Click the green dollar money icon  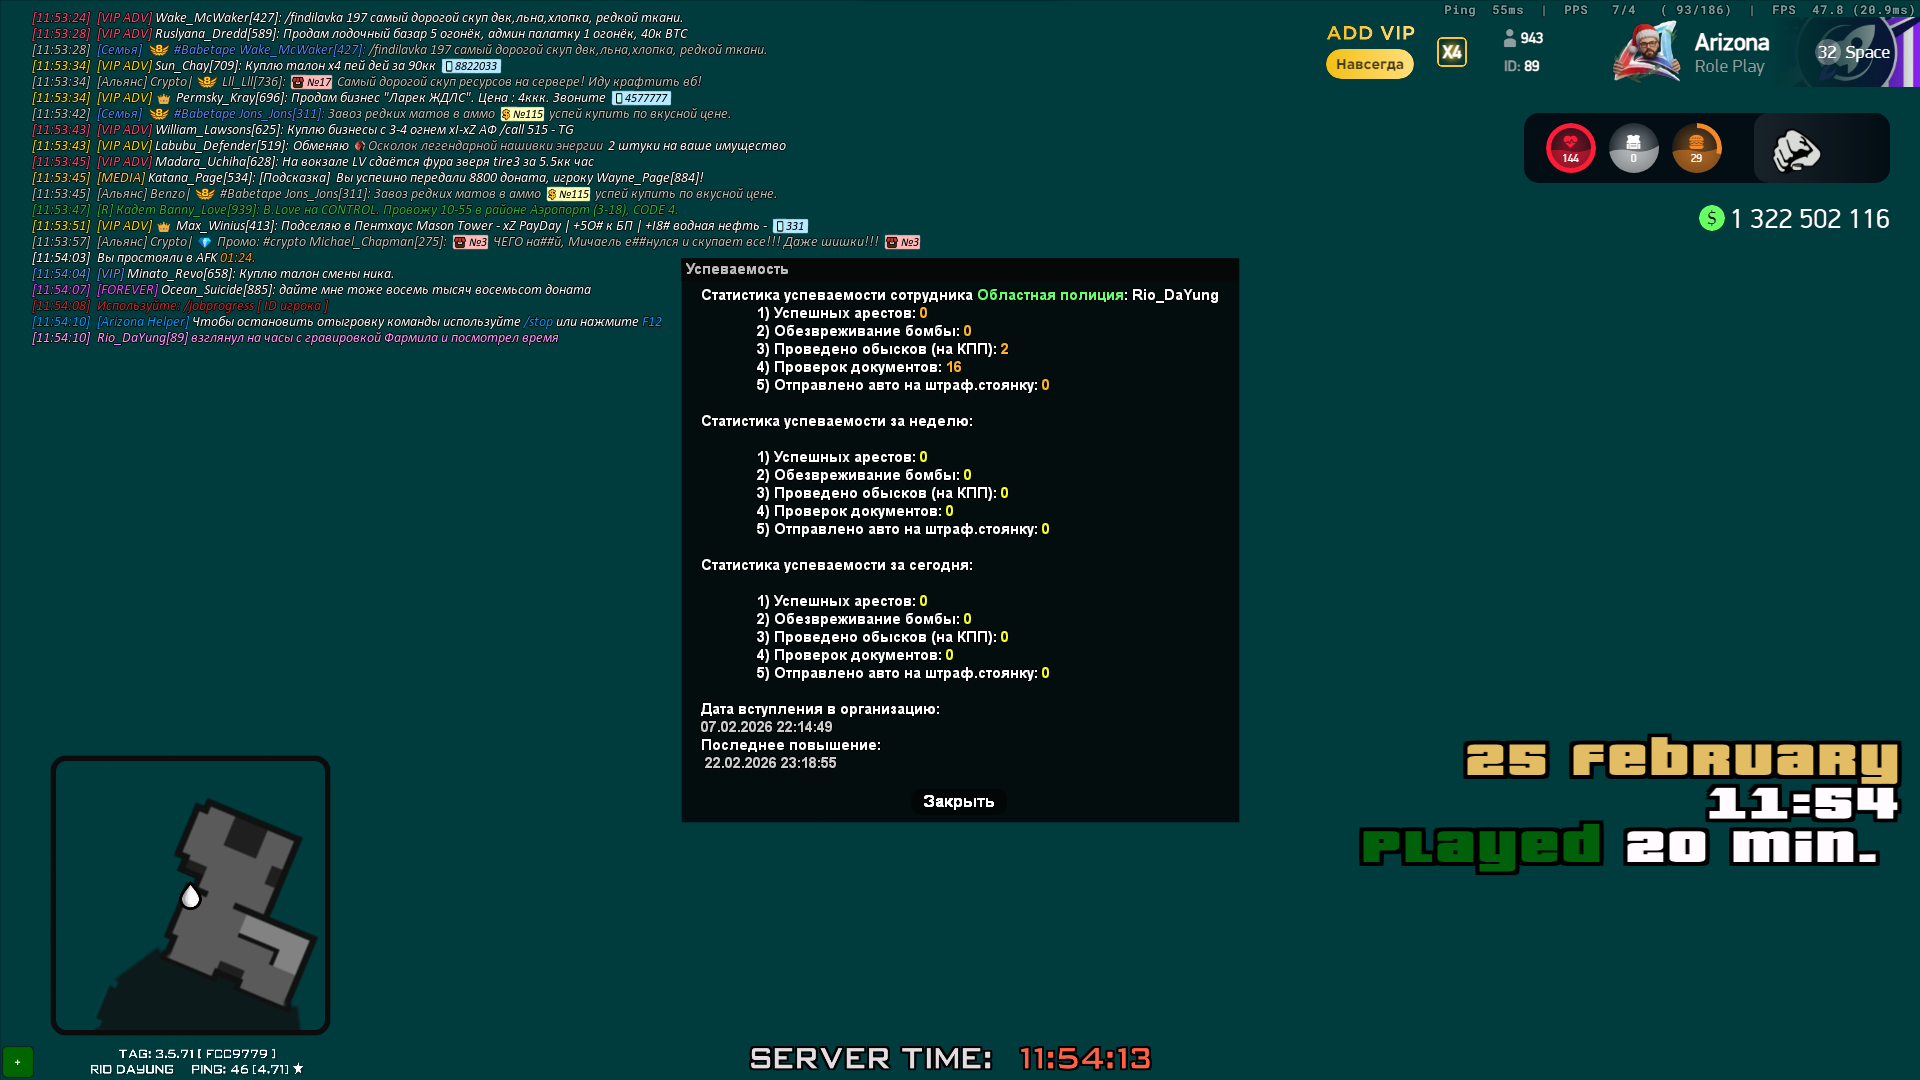(x=1711, y=218)
